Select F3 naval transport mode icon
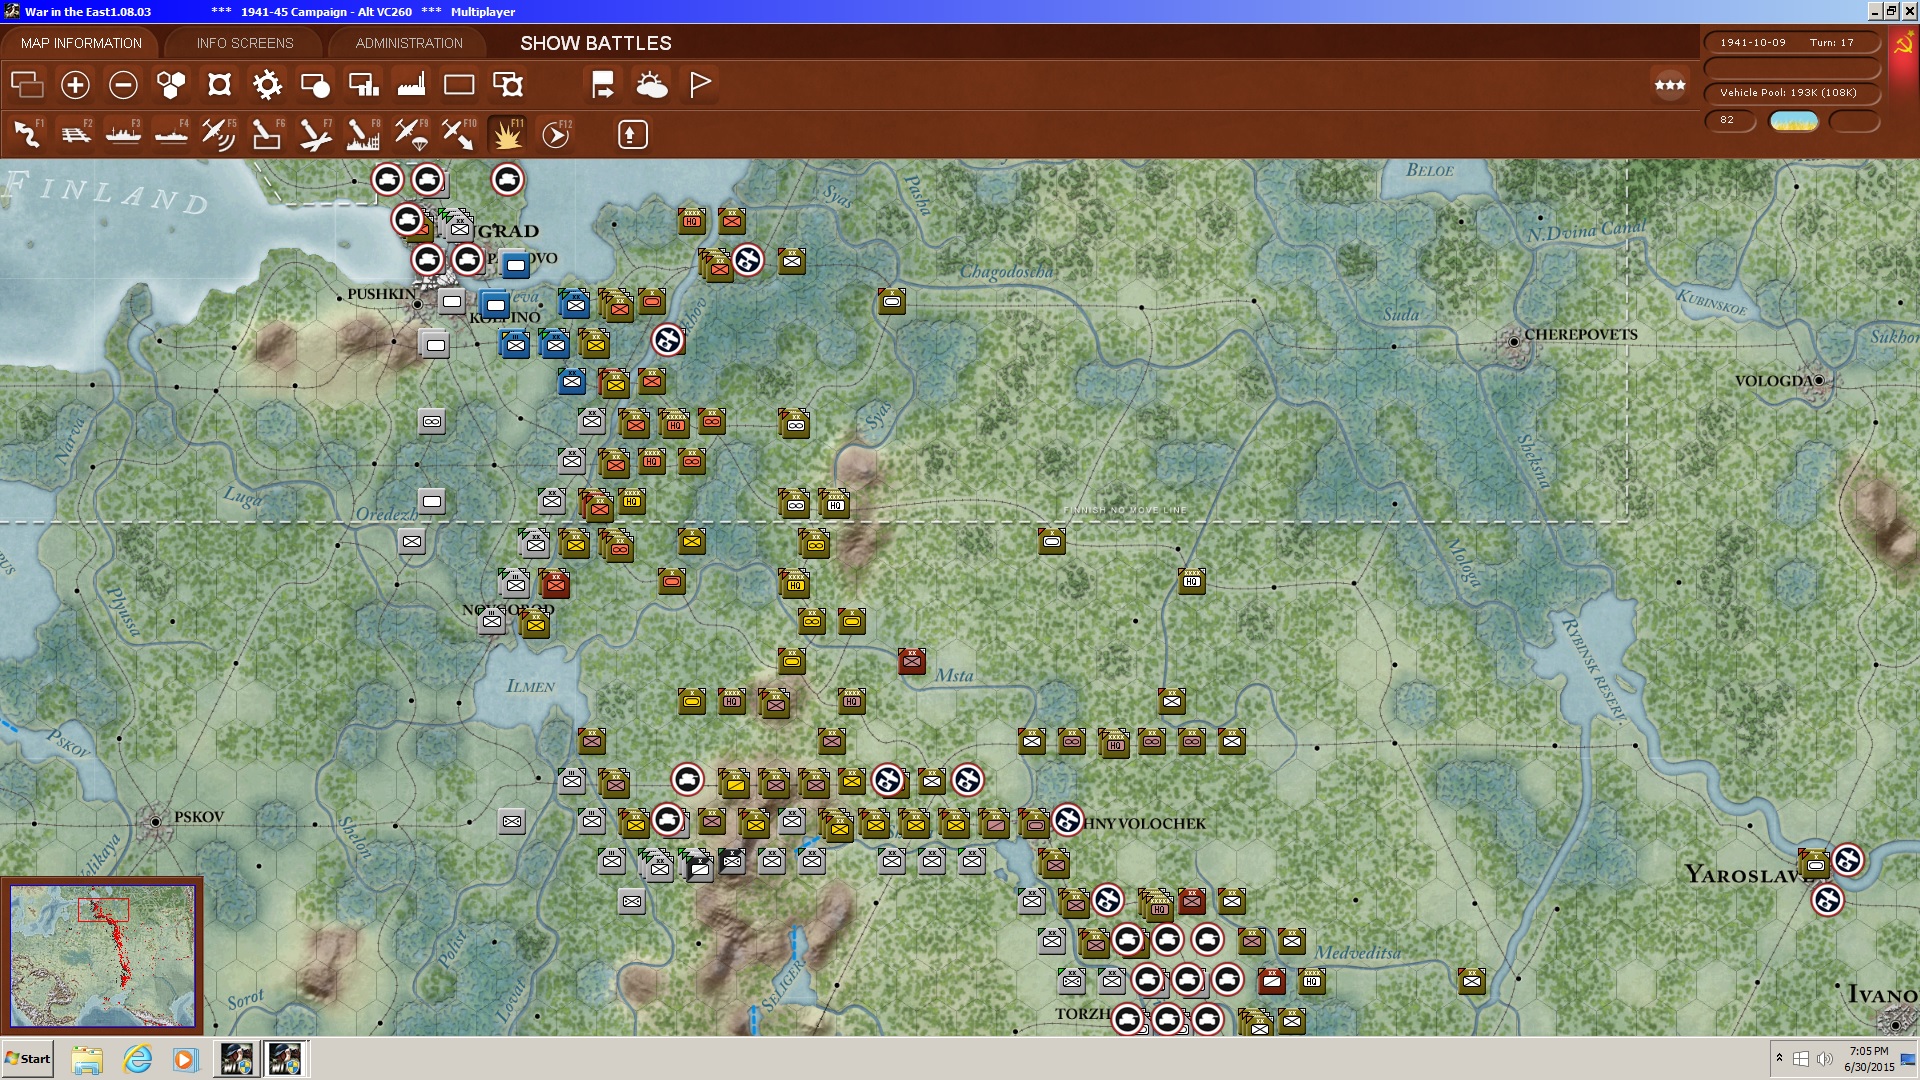 click(123, 134)
